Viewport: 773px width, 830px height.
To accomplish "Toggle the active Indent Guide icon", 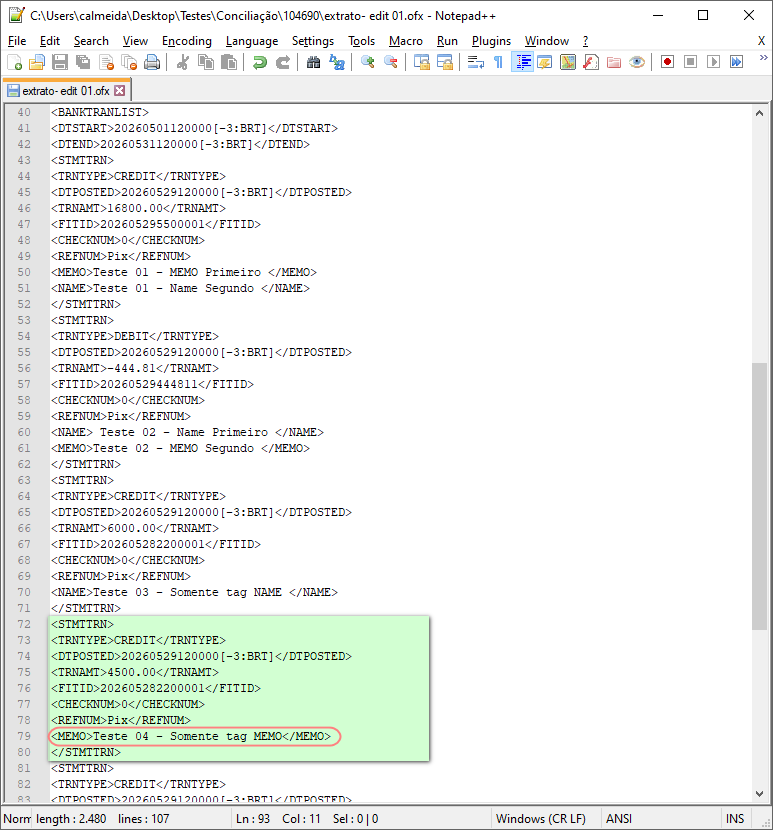I will pyautogui.click(x=522, y=62).
